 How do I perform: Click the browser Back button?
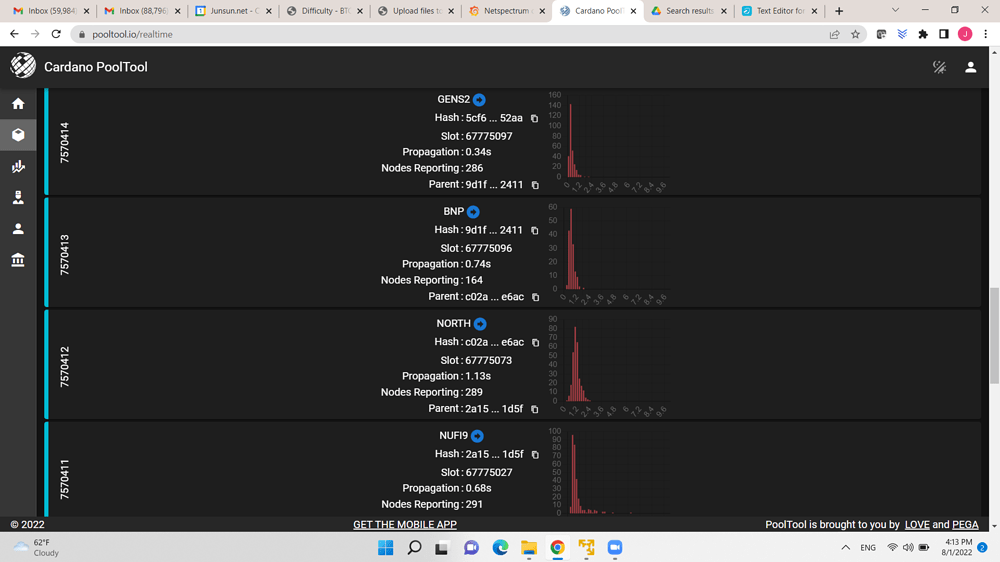14,34
